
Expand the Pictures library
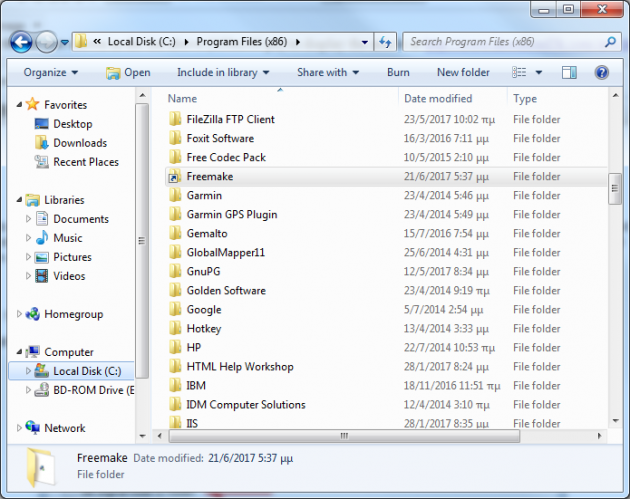(x=28, y=256)
